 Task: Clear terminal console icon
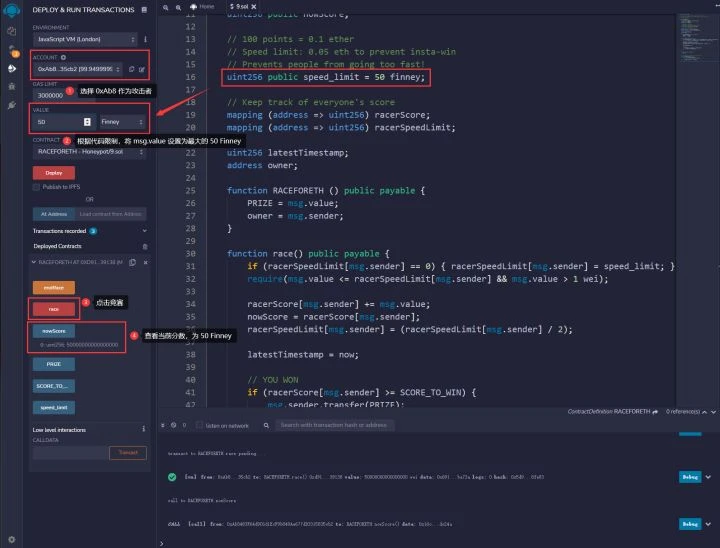pyautogui.click(x=174, y=425)
